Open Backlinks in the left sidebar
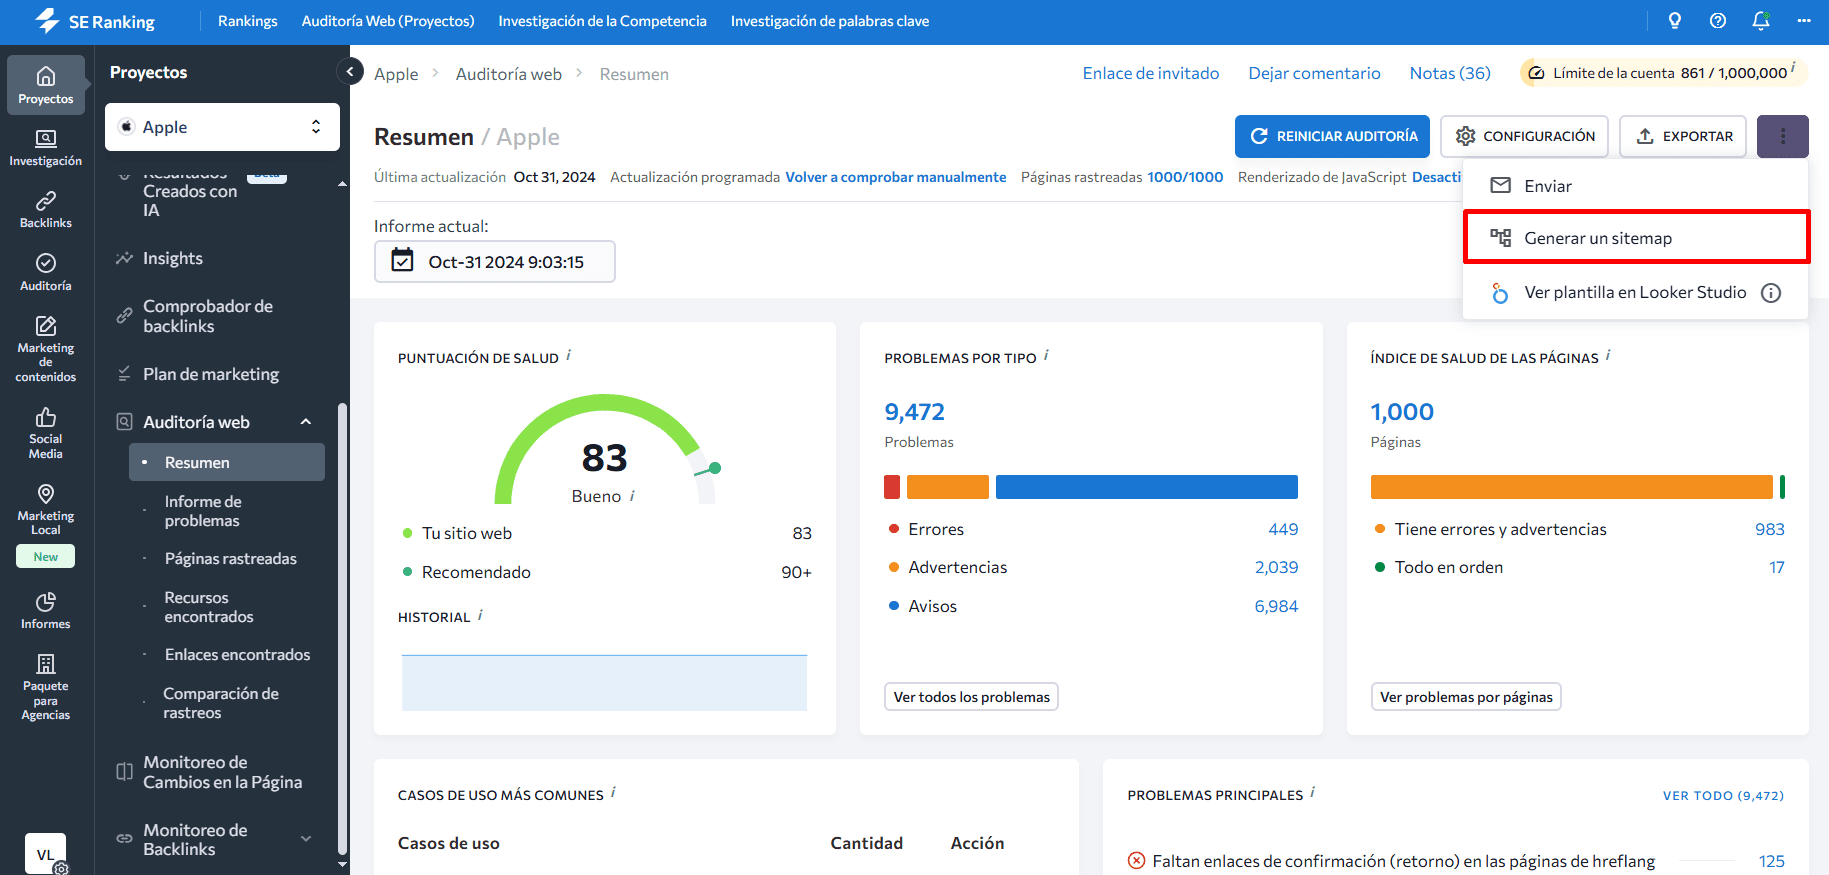Screen dimensions: 1829x875 click(x=46, y=210)
